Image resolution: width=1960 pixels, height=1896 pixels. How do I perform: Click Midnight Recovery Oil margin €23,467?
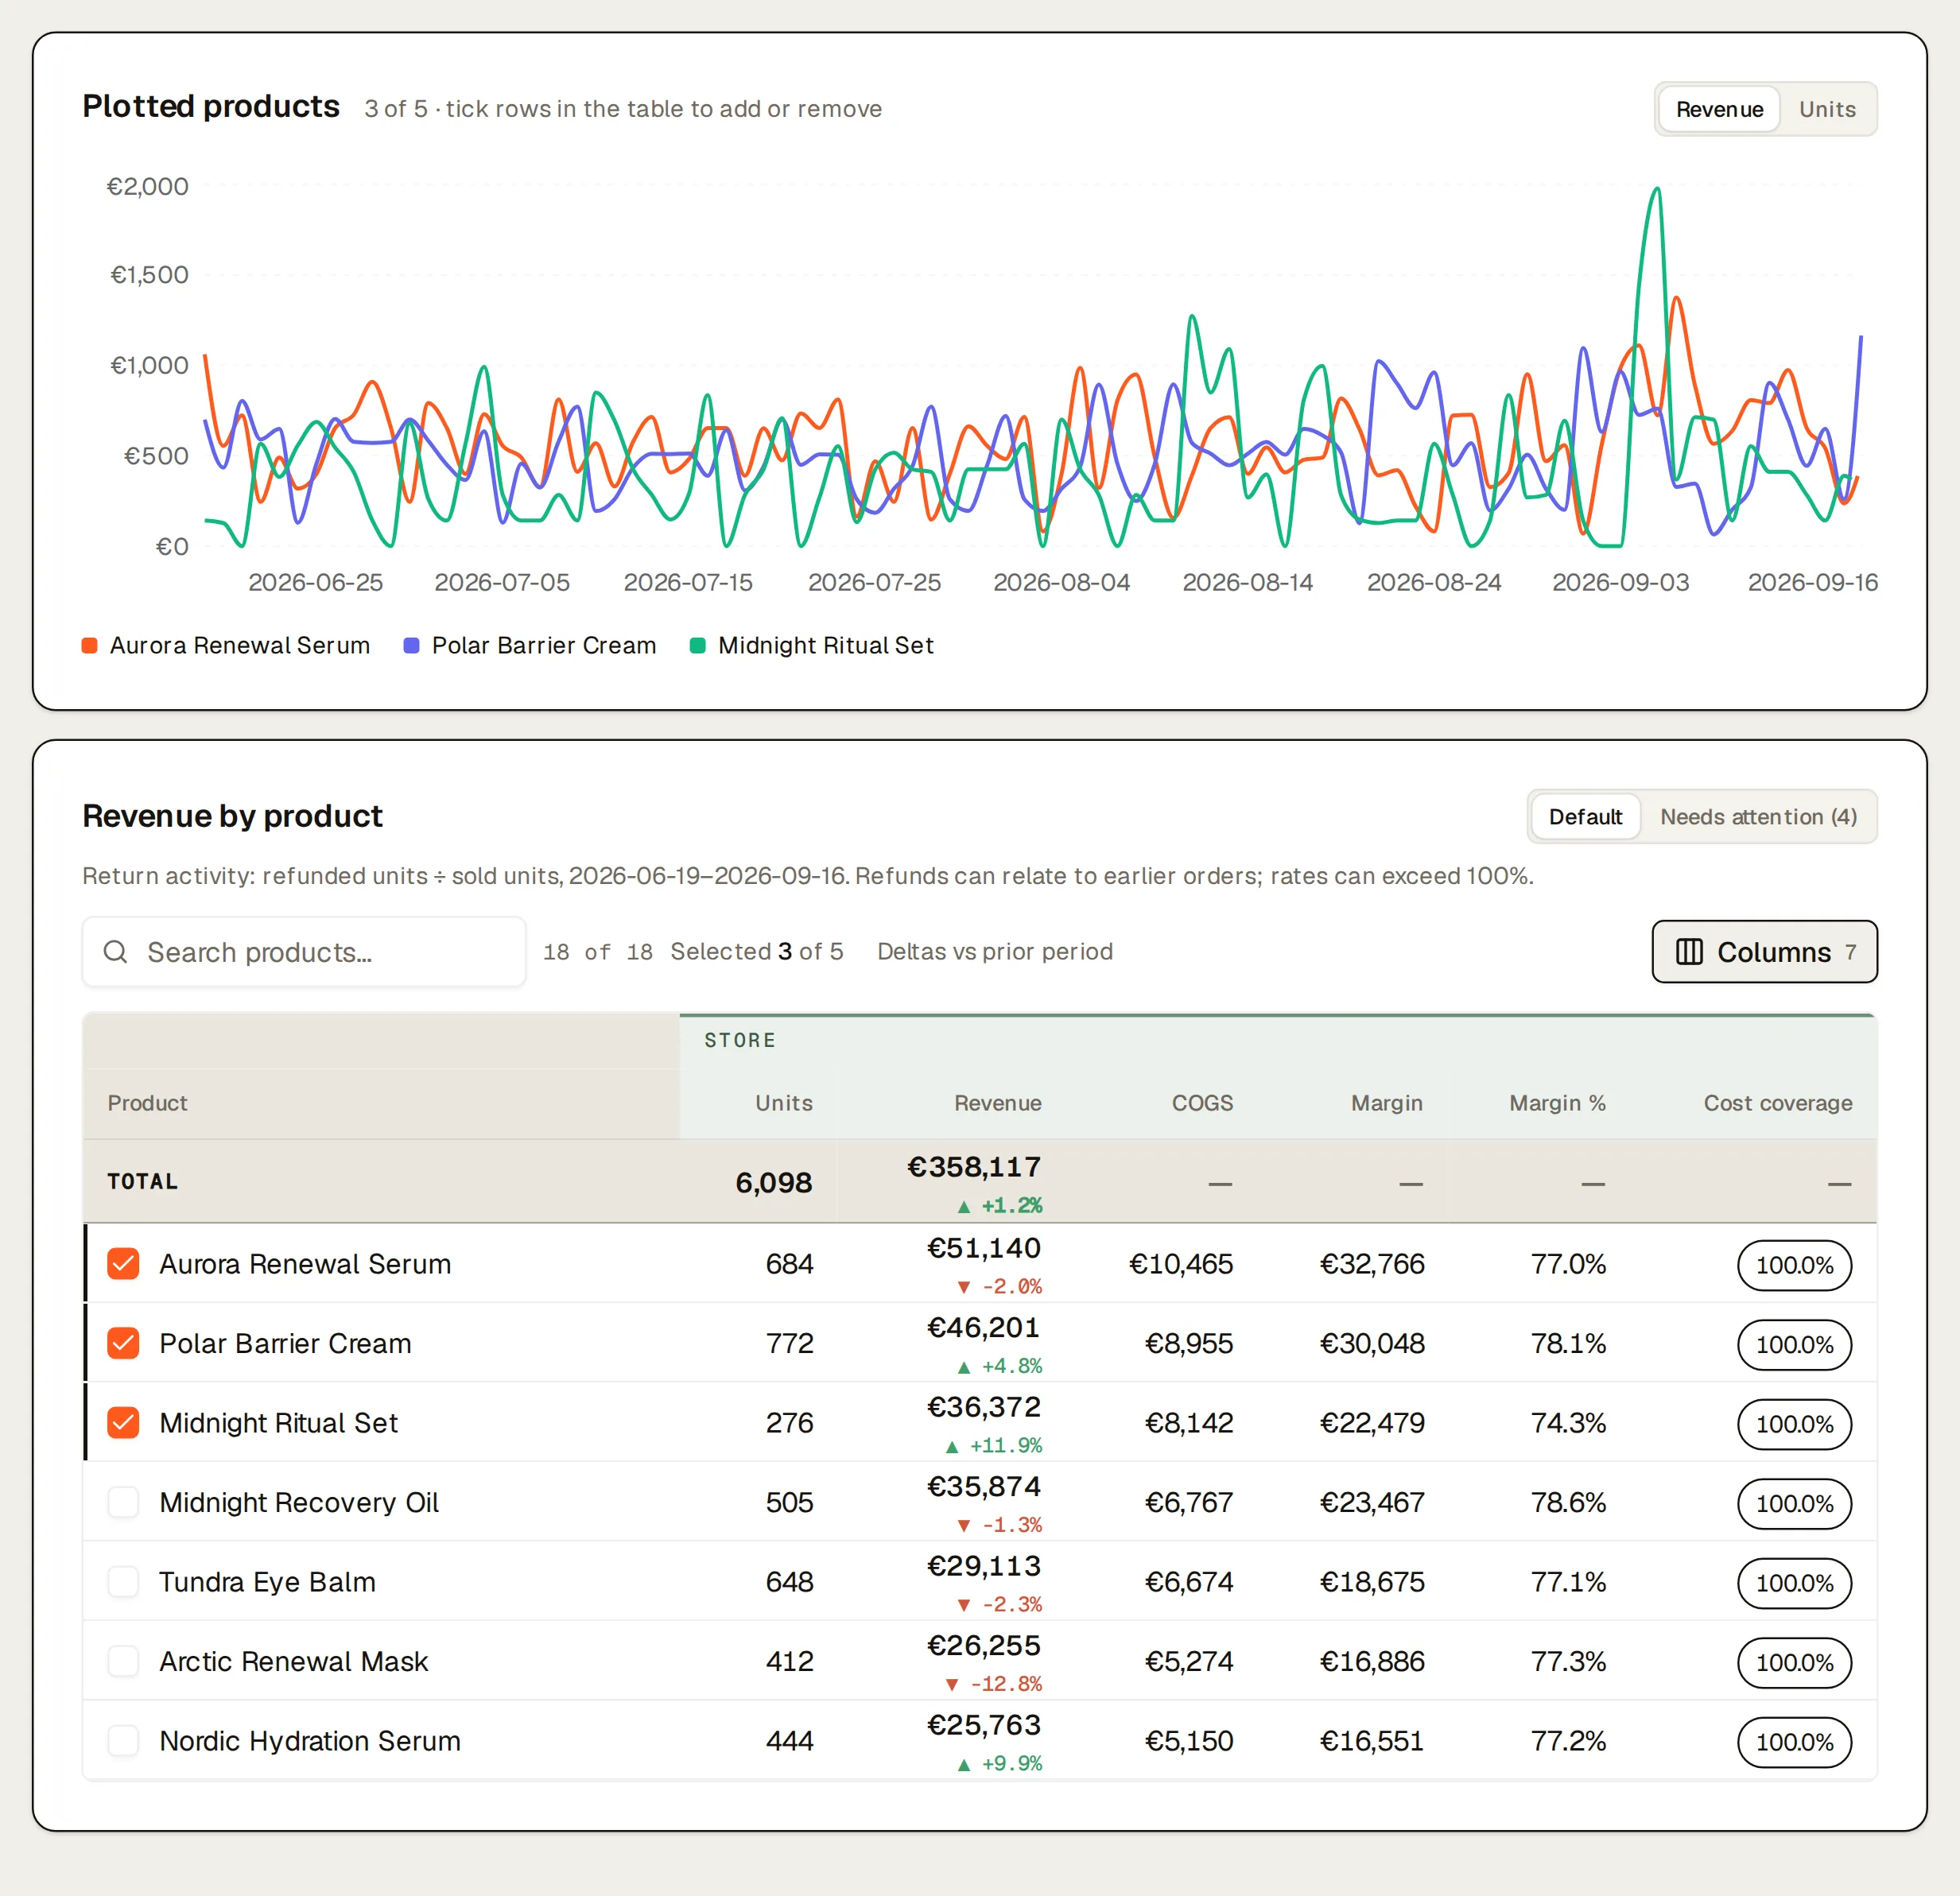[1371, 1502]
